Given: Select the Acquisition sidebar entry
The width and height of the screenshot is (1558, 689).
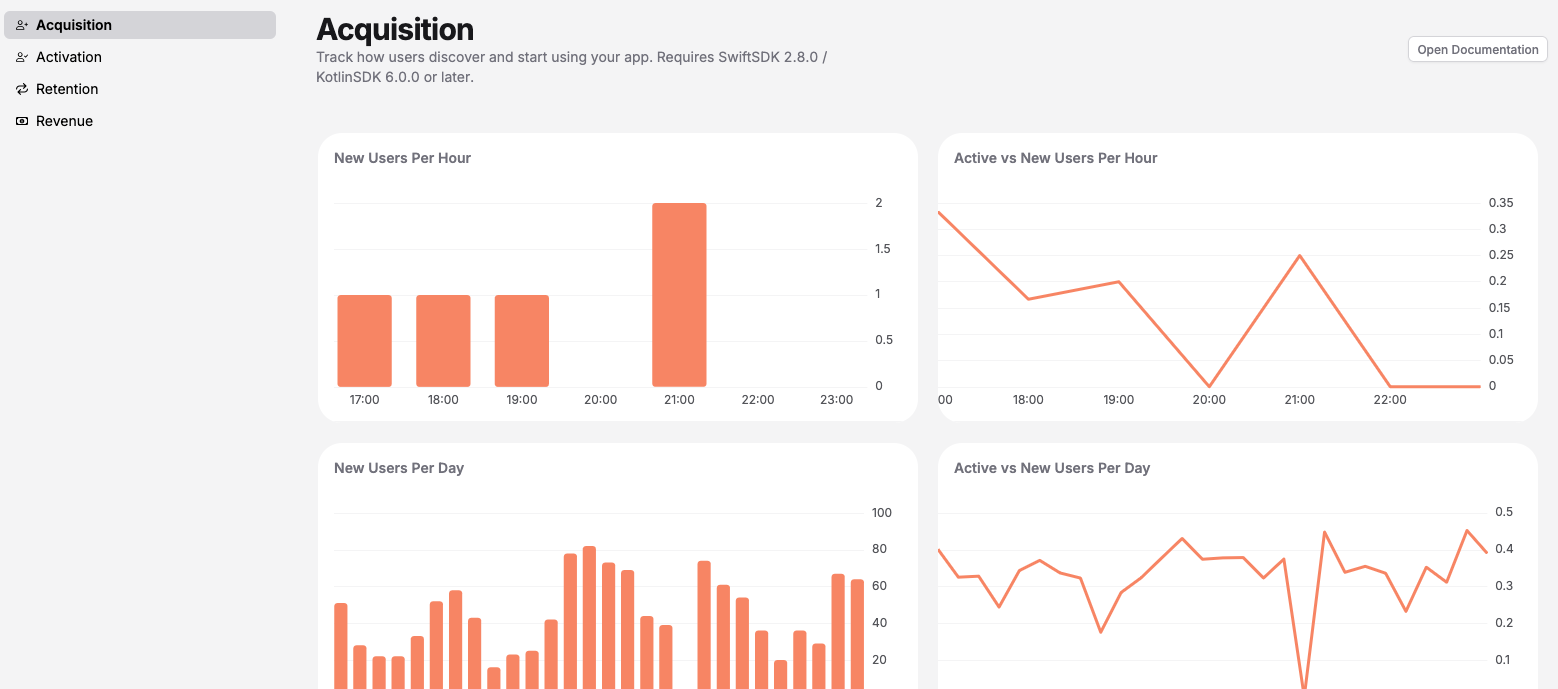Looking at the screenshot, I should 73,24.
